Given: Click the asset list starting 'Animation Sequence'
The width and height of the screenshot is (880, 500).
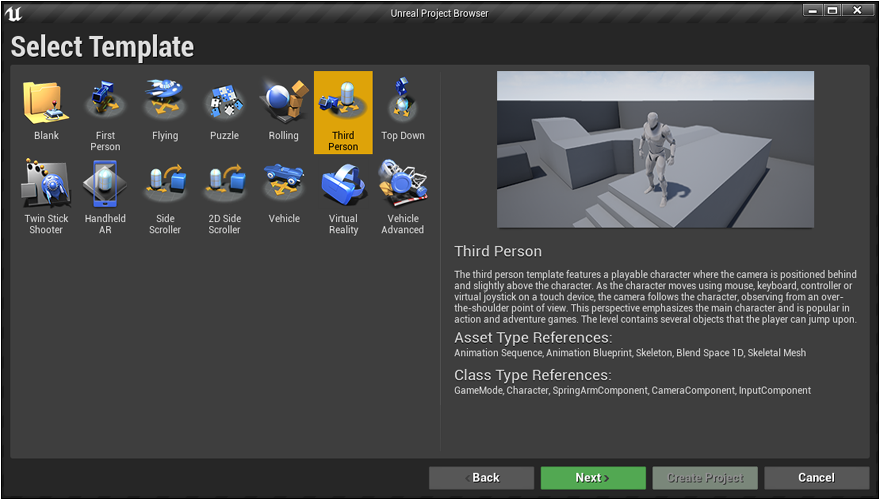Looking at the screenshot, I should 630,353.
